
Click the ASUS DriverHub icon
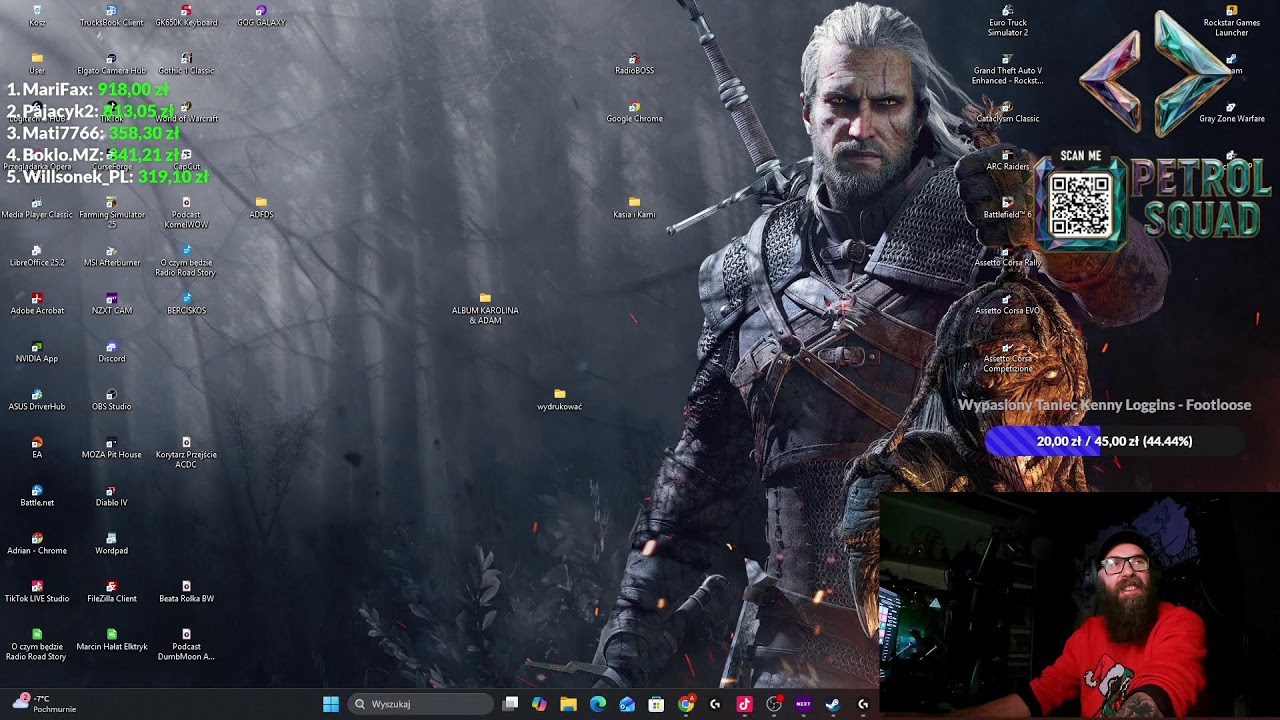tap(37, 399)
